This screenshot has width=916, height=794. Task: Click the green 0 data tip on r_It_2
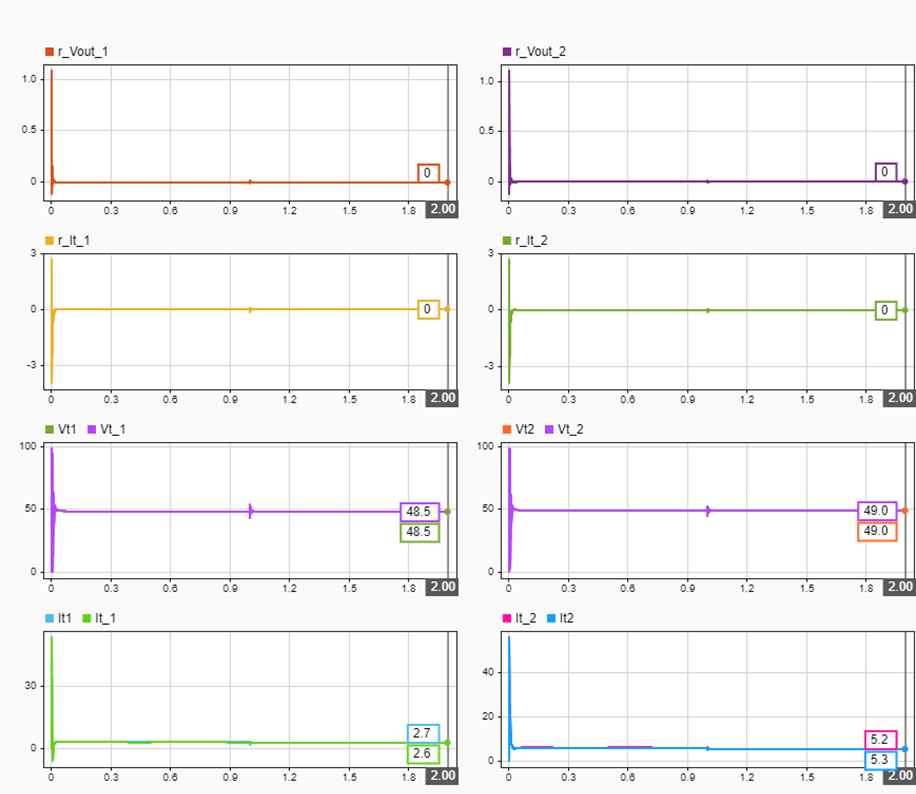click(x=886, y=310)
